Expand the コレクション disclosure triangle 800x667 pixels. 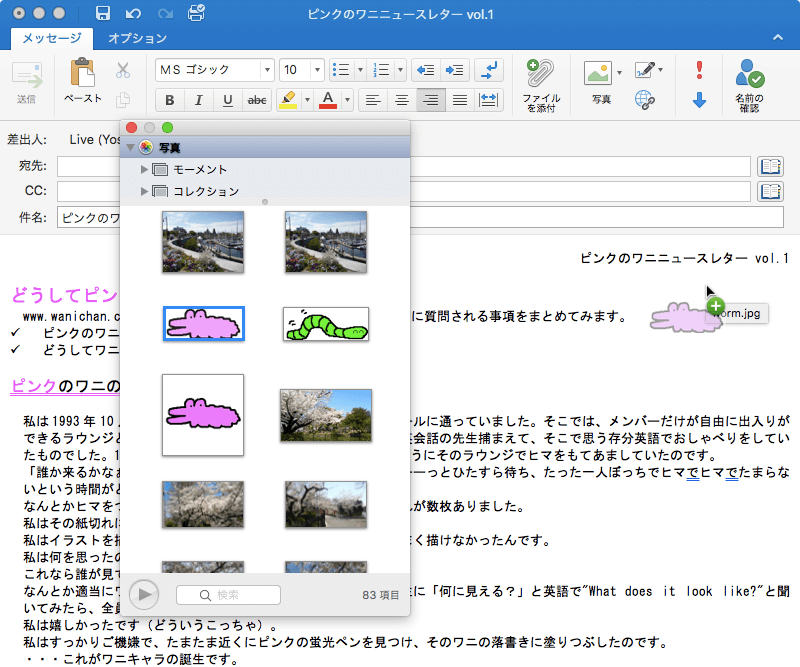145,191
